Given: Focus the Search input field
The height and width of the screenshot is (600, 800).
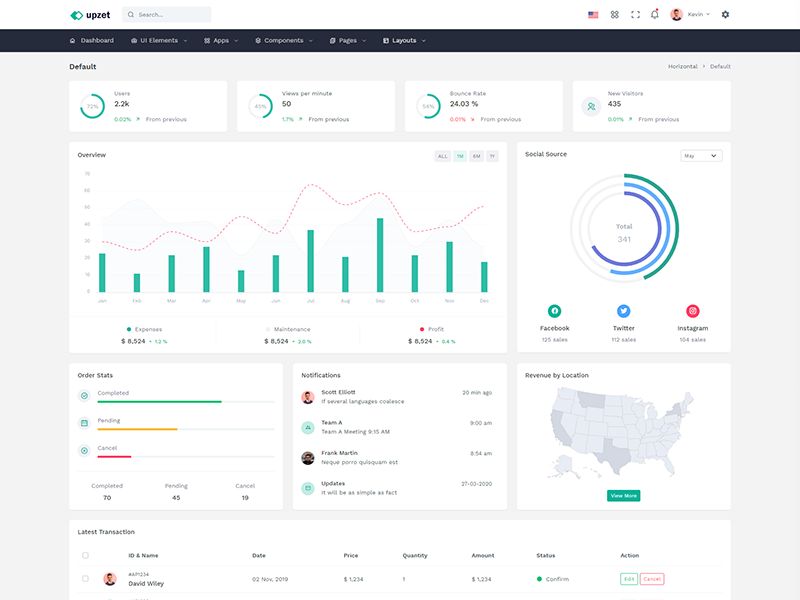Looking at the screenshot, I should pos(166,15).
